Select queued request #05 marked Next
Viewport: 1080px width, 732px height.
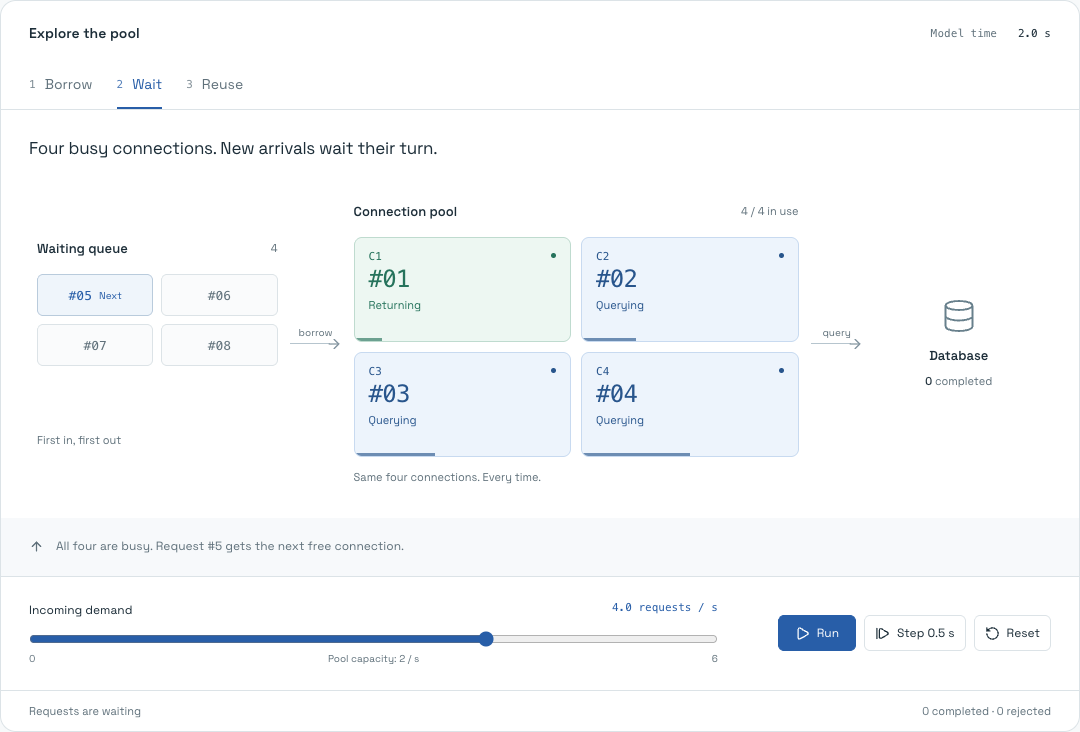[95, 295]
